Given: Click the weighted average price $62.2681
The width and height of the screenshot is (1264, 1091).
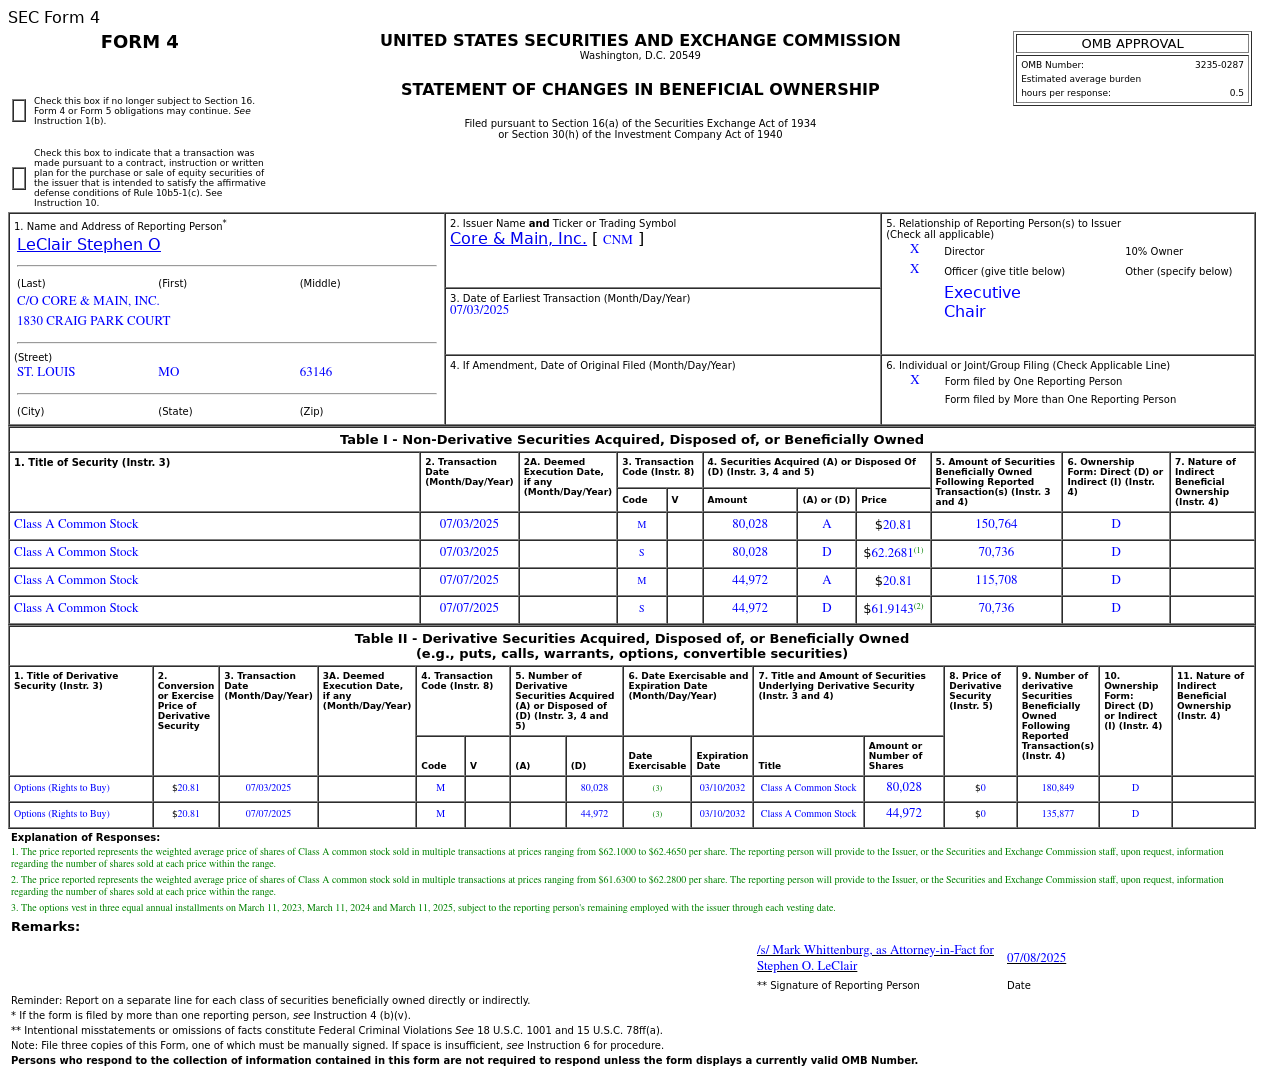Looking at the screenshot, I should pyautogui.click(x=888, y=553).
